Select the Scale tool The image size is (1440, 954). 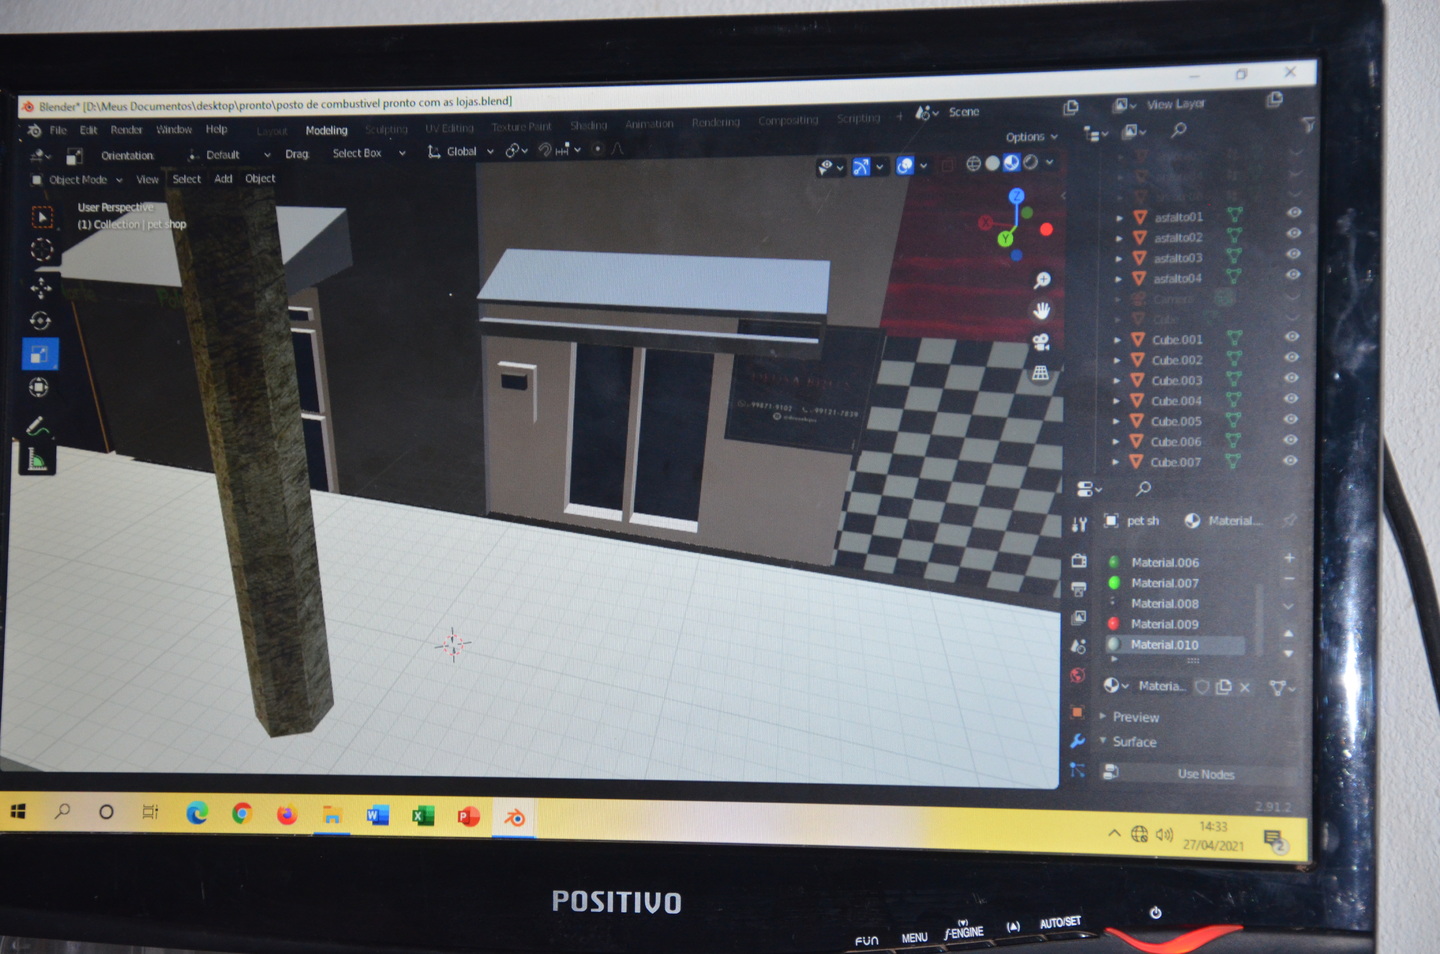(x=40, y=354)
